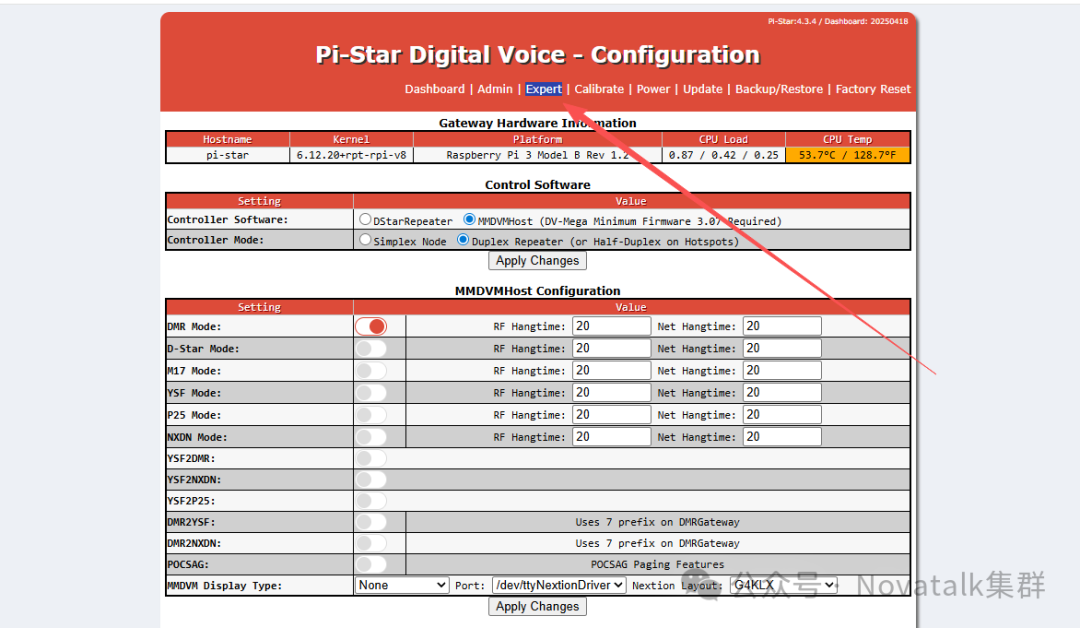Toggle the YSF2NXDN switch

(371, 479)
